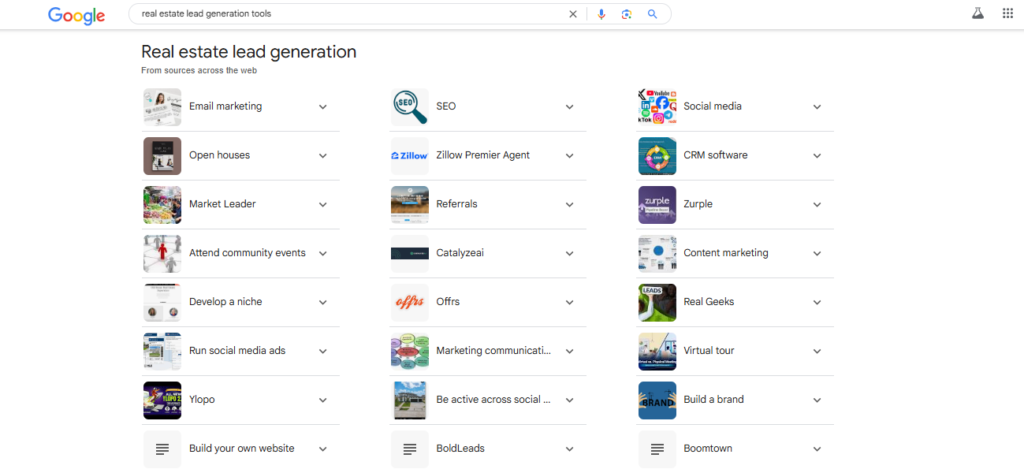Expand the Content marketing chevron
The image size is (1024, 473).
click(x=817, y=253)
